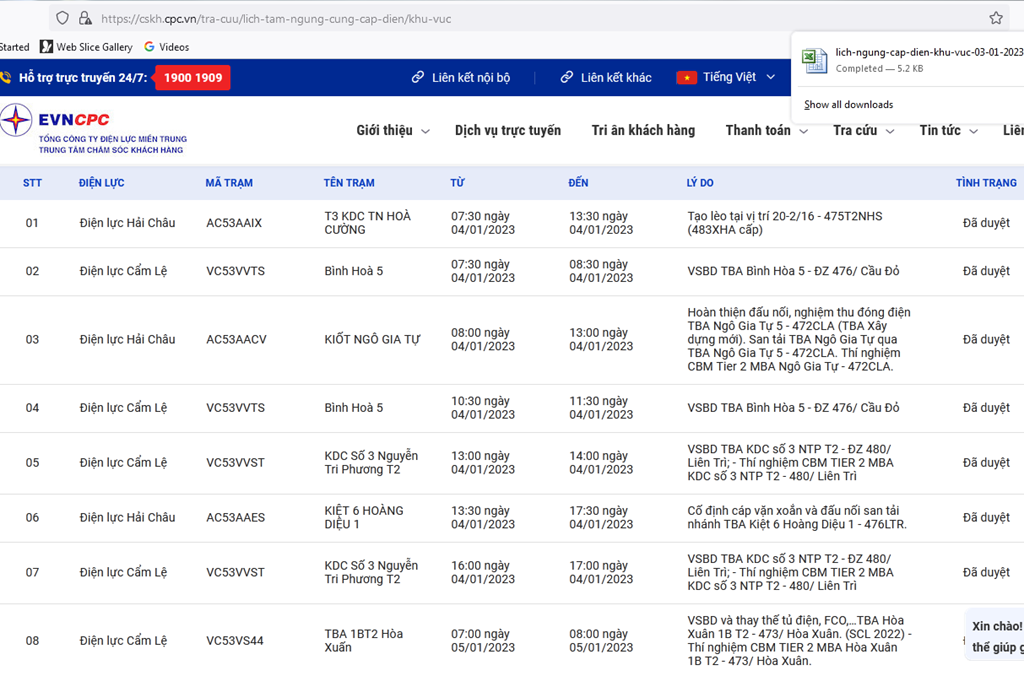1024x676 pixels.
Task: Select station name KIỐT NGÔ GIA TỰ
Action: [x=372, y=339]
